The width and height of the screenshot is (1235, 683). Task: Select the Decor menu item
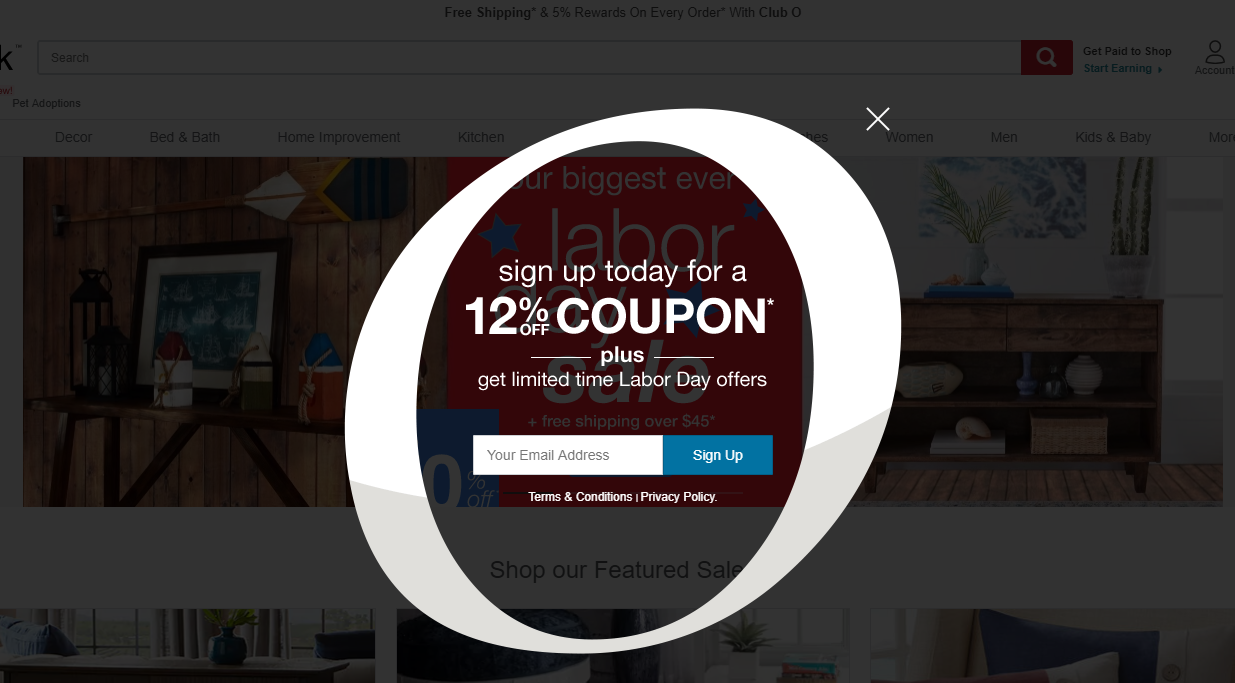tap(73, 137)
